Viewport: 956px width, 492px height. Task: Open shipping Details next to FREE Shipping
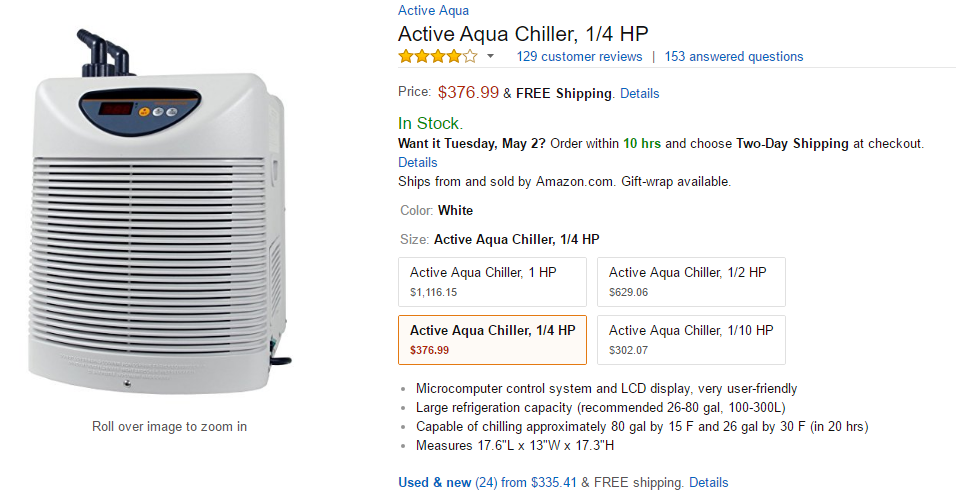(x=639, y=93)
